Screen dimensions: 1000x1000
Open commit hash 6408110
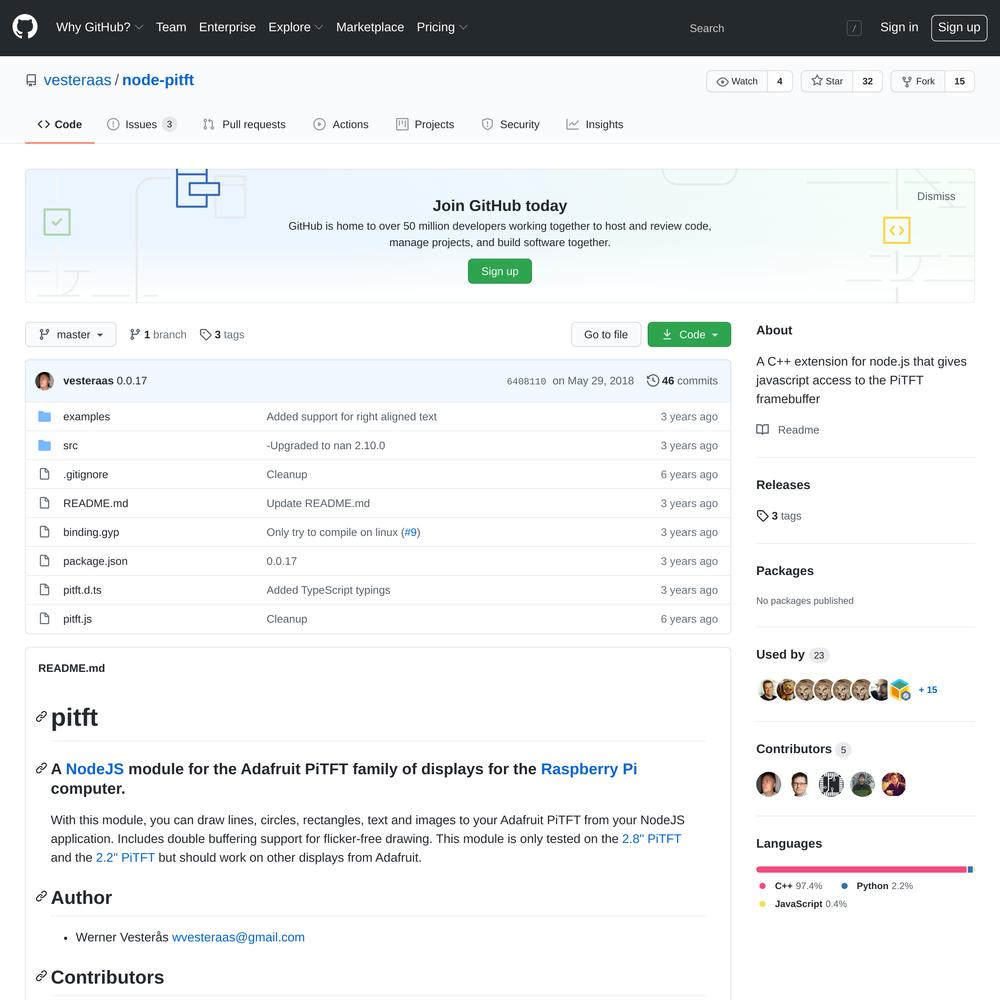click(526, 381)
